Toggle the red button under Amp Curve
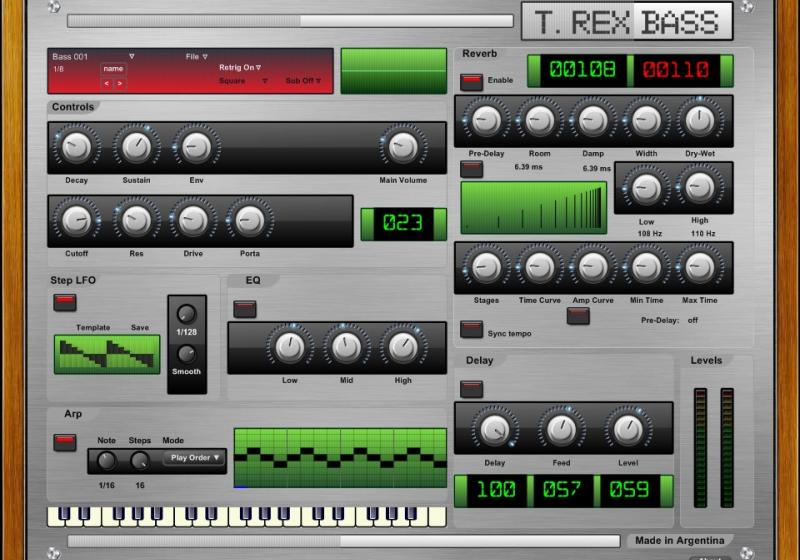Image resolution: width=800 pixels, height=560 pixels. tap(578, 316)
